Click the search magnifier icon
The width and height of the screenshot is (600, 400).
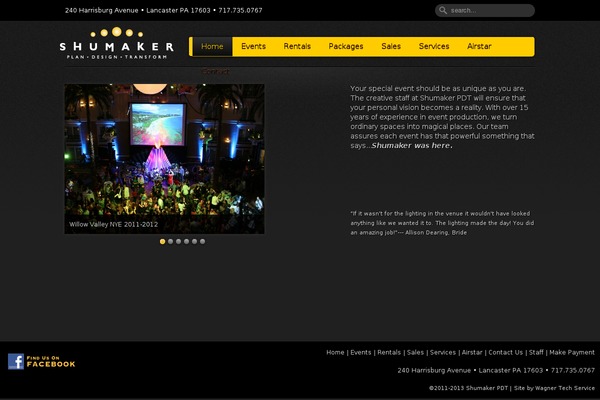(443, 10)
